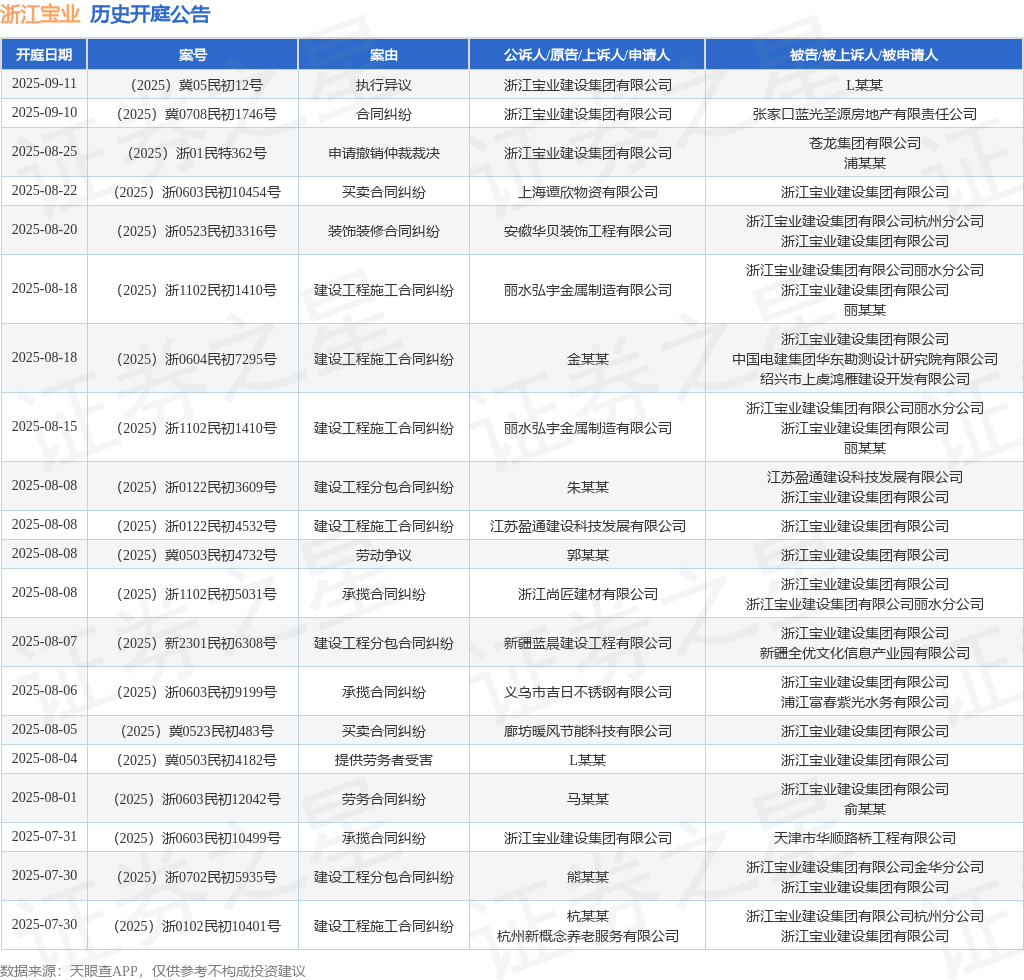The width and height of the screenshot is (1024, 980).
Task: Click the 开庭日期 column header
Action: click(44, 55)
